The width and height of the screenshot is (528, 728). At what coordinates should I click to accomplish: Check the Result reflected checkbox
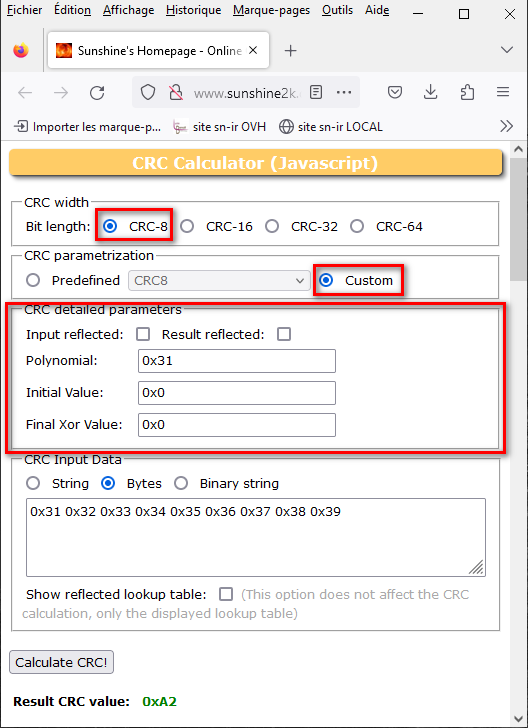284,334
